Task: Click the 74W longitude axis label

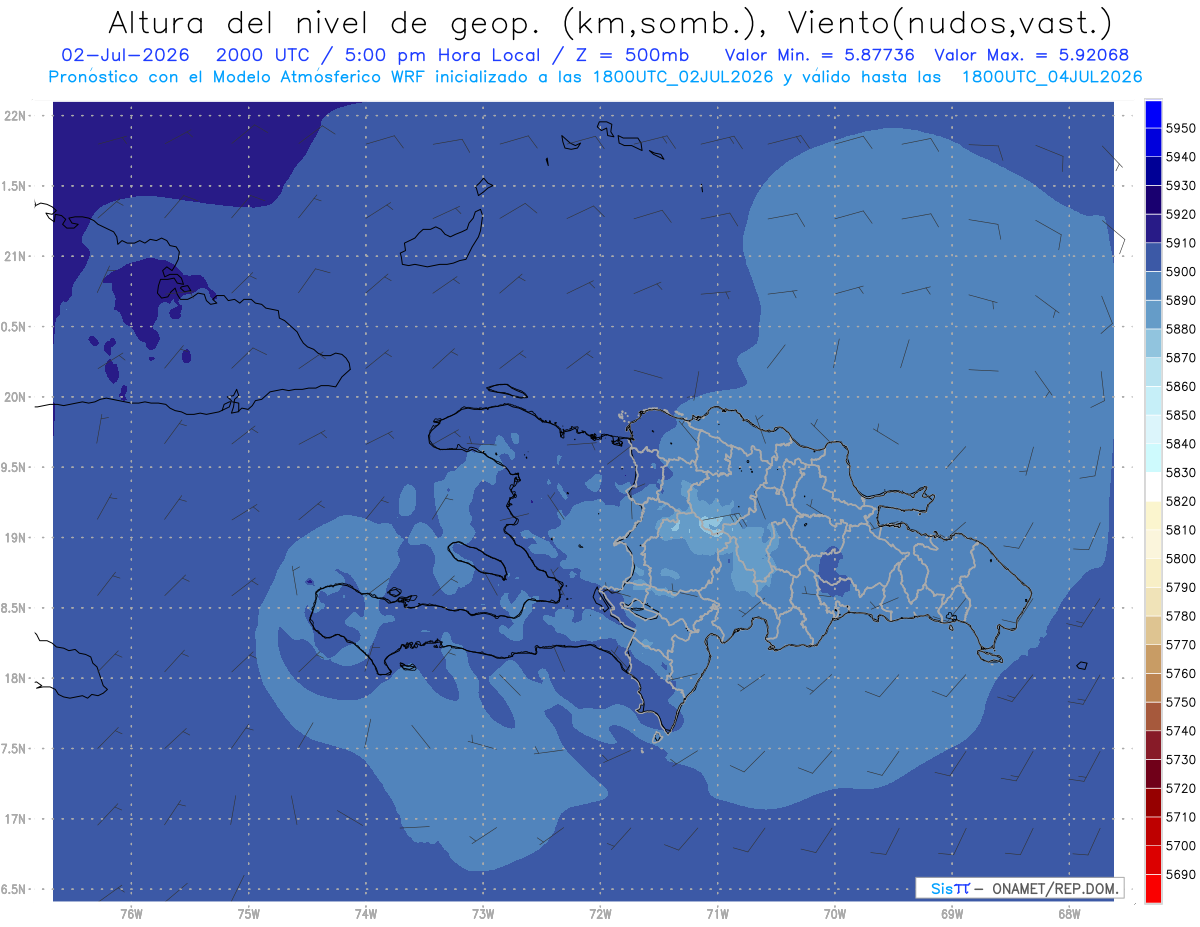Action: tap(366, 913)
